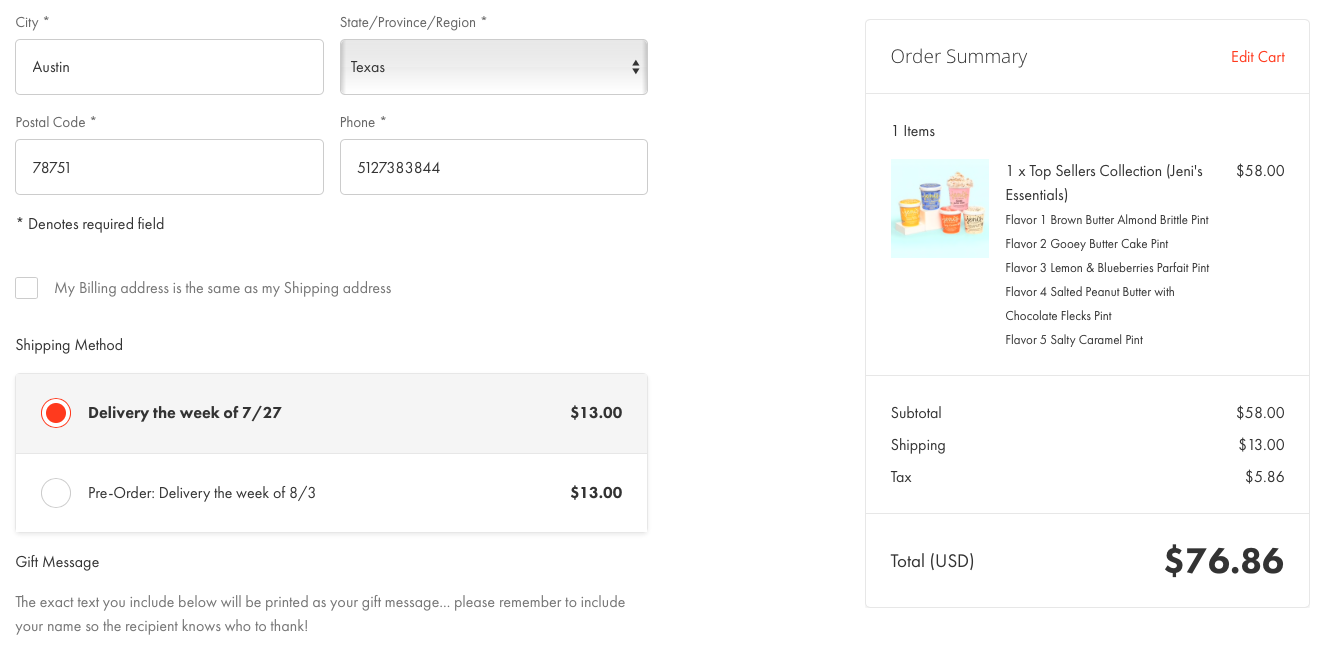Click the Flavor 5 Salty Caramel Pint line
Viewport: 1335px width, 651px height.
tap(1073, 340)
